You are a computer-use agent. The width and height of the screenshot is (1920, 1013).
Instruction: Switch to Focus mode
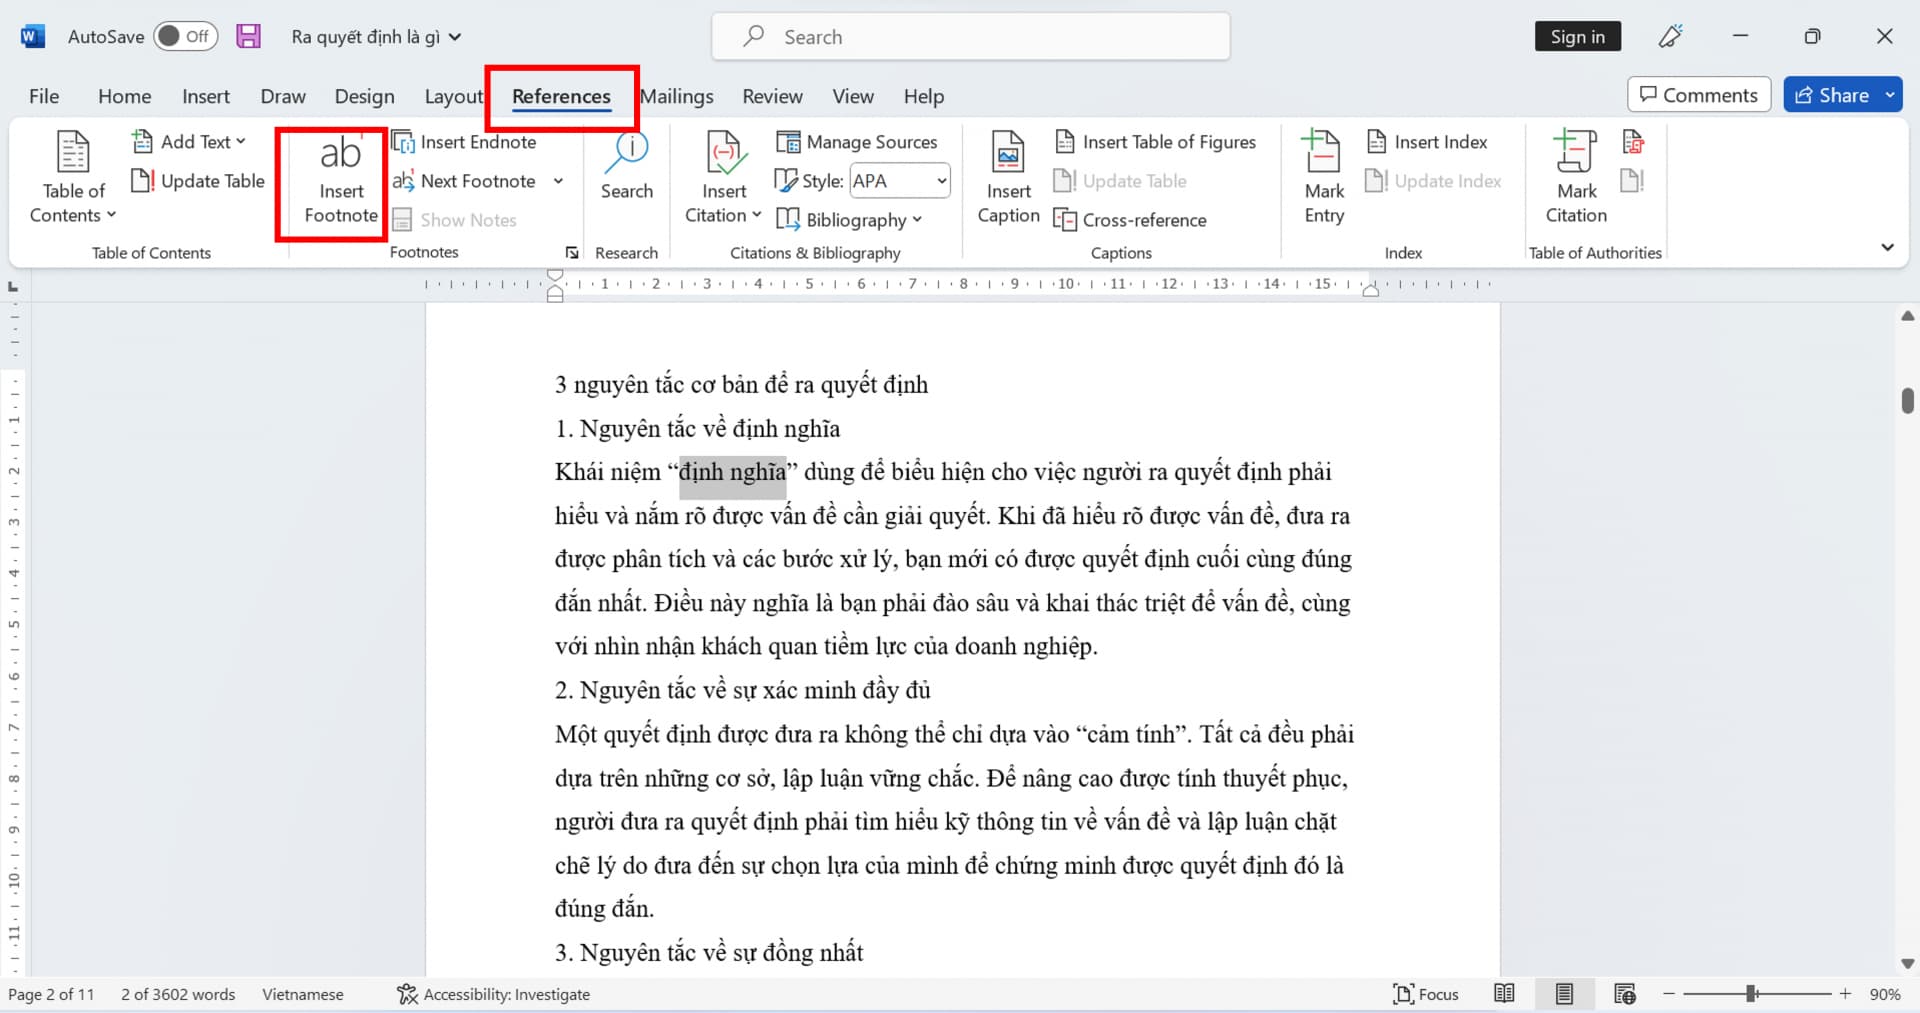tap(1426, 994)
